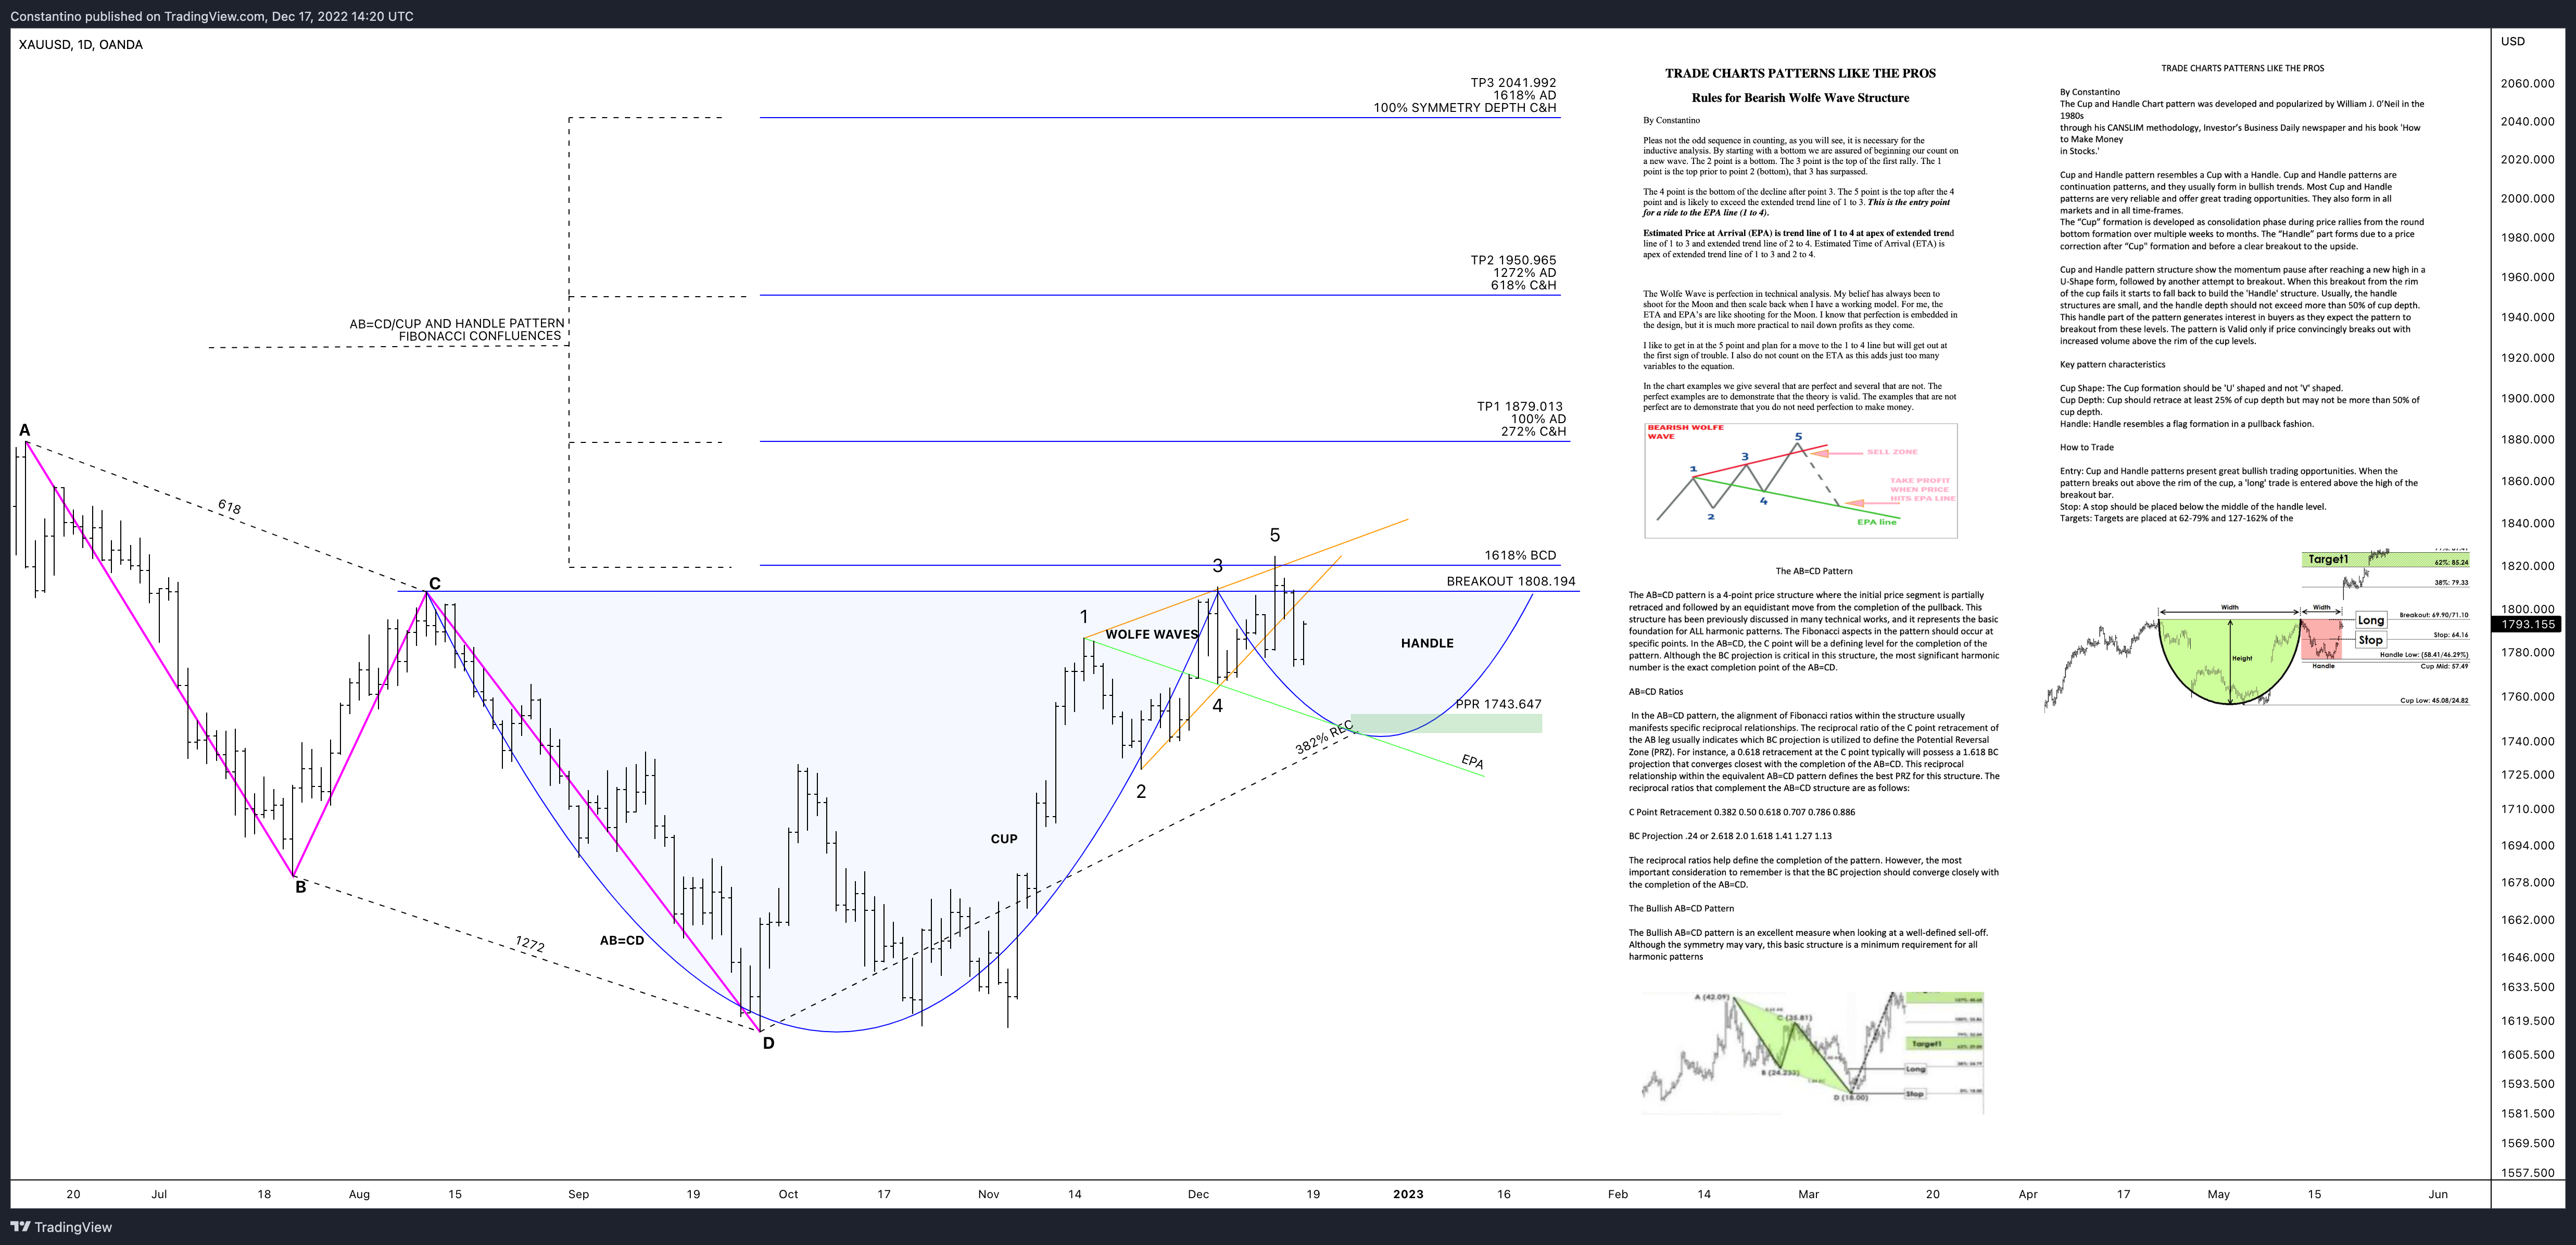The height and width of the screenshot is (1245, 2576).
Task: Click the PPR 1743.647 label
Action: pos(1498,704)
